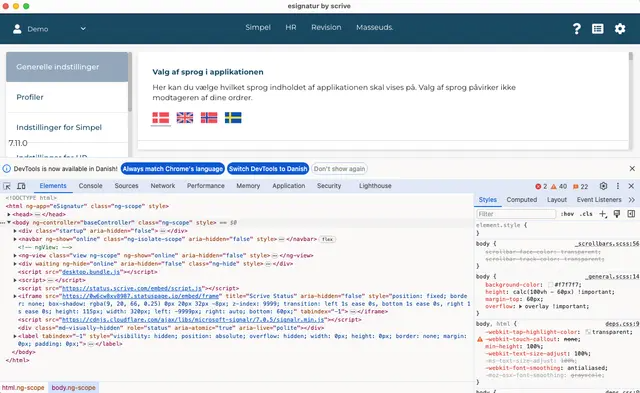Toggle the computed styles sidebar icon

click(631, 214)
